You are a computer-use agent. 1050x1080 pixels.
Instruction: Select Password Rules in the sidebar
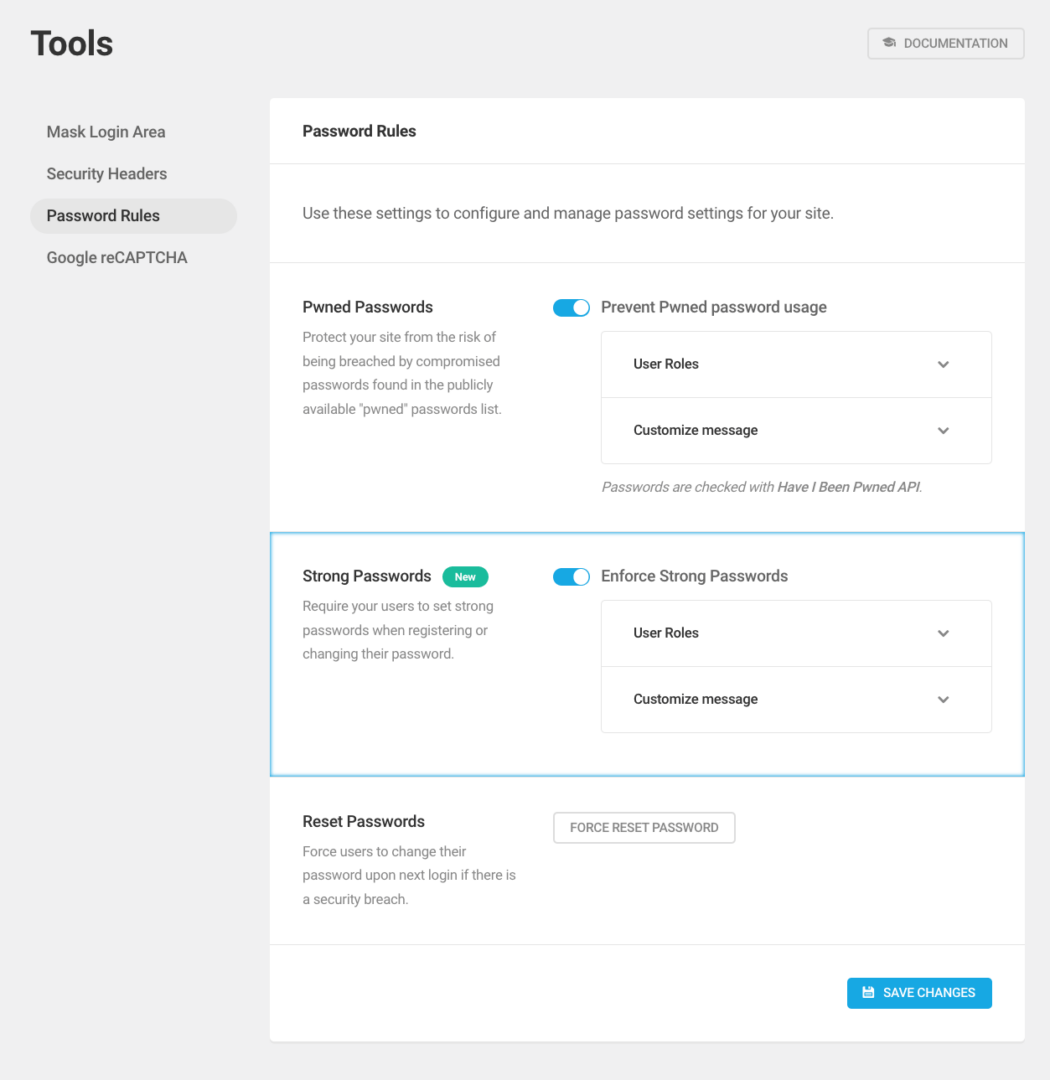click(103, 215)
